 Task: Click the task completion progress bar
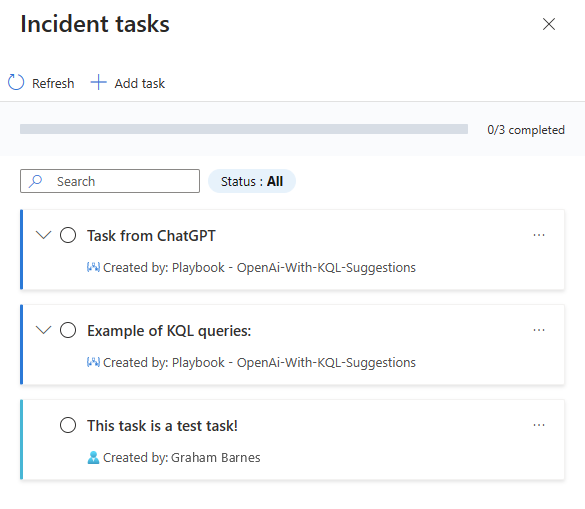coord(244,129)
